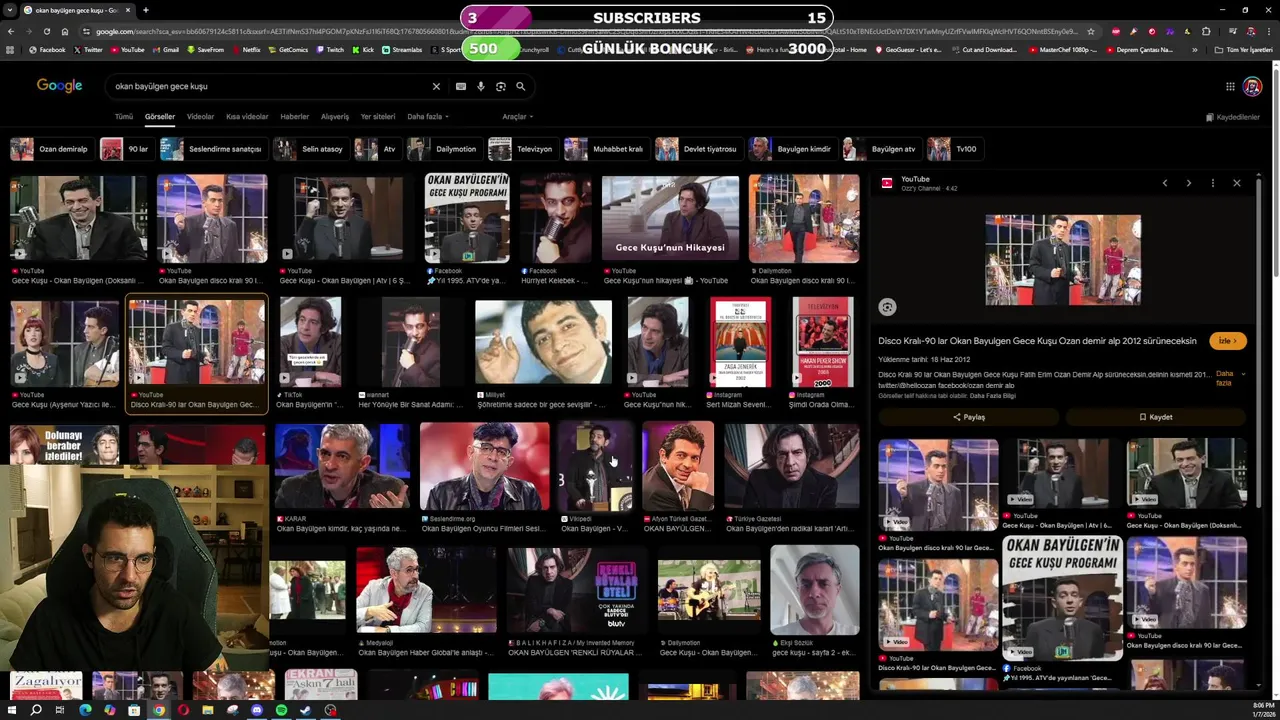The image size is (1280, 720).
Task: Search inside this image with Lens button
Action: (887, 307)
